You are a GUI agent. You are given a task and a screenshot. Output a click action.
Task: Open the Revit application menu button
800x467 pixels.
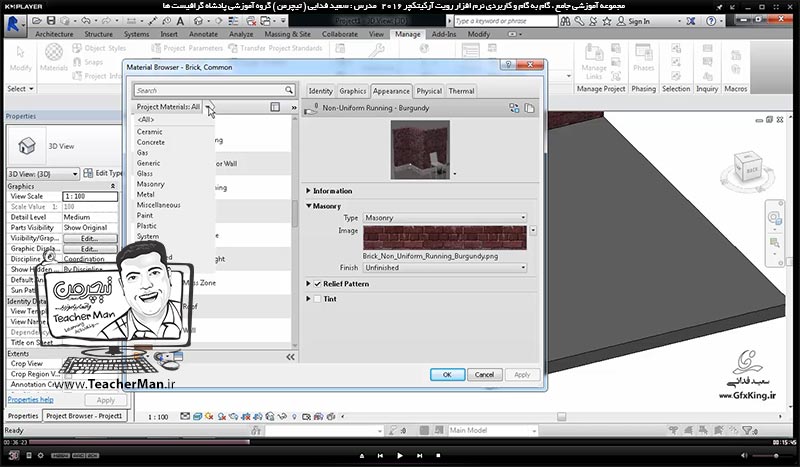point(14,24)
